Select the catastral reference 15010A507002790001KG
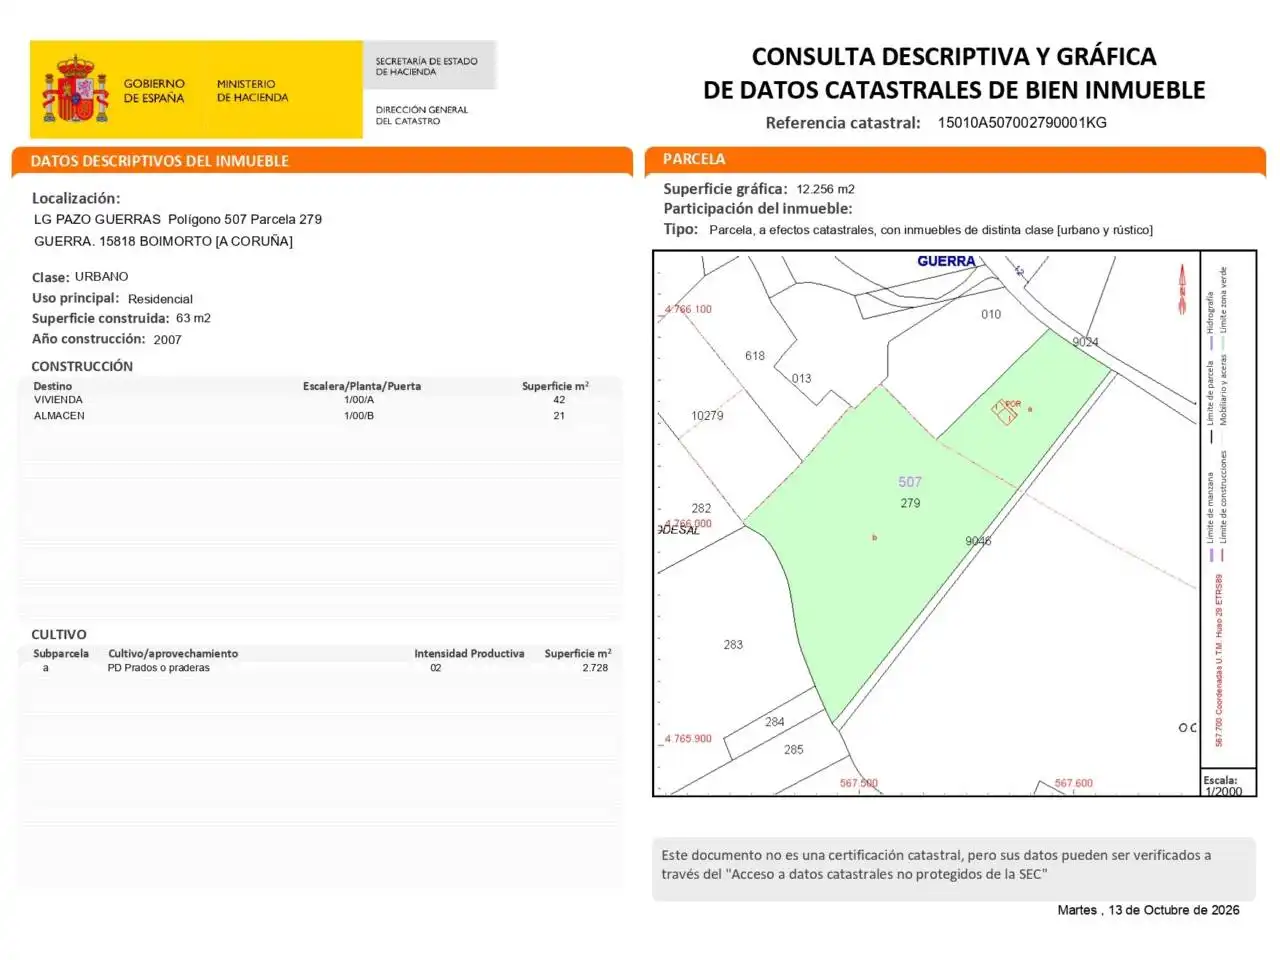The width and height of the screenshot is (1280, 960). pos(1022,123)
